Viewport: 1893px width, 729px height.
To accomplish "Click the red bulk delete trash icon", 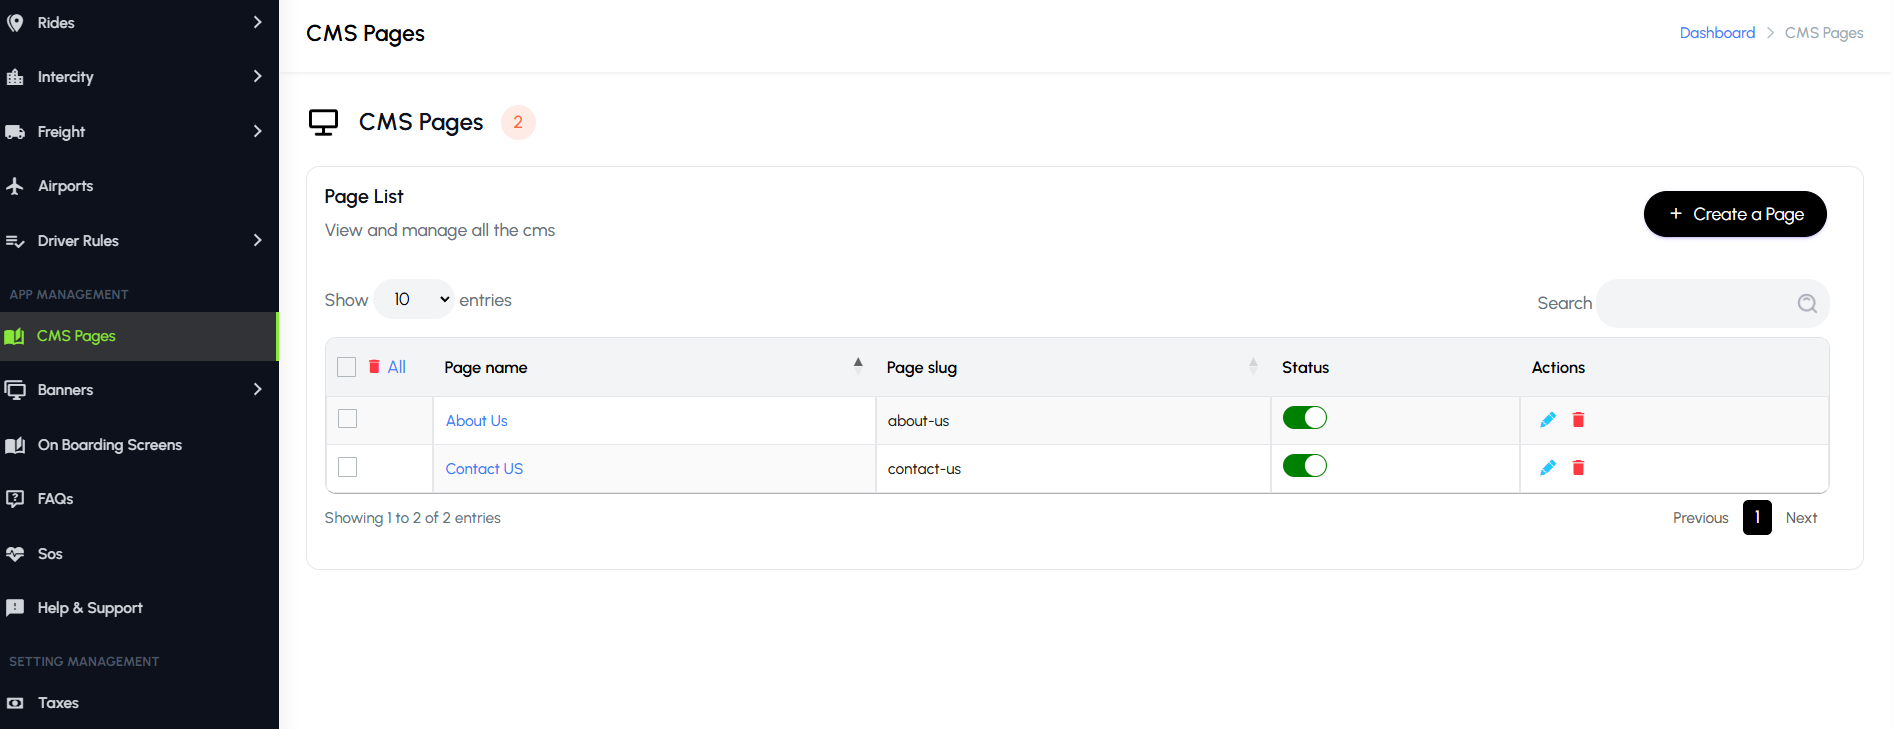I will 374,367.
